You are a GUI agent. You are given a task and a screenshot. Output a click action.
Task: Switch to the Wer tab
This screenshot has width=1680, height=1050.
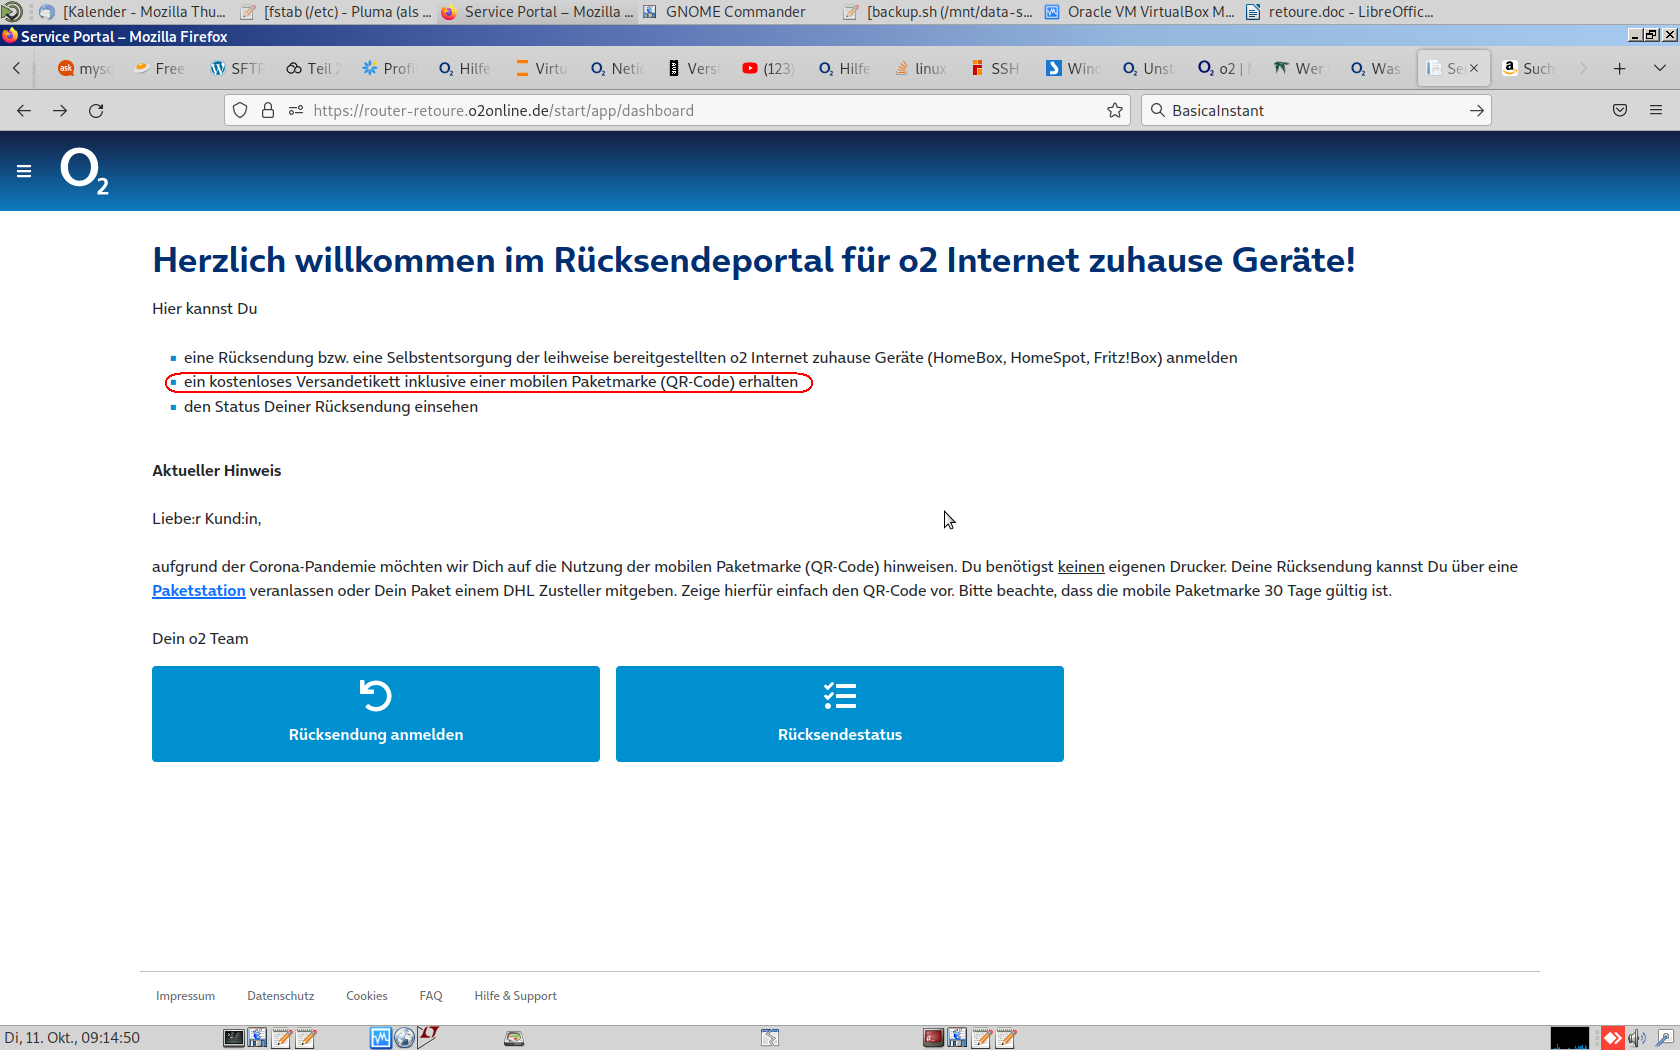pos(1300,69)
